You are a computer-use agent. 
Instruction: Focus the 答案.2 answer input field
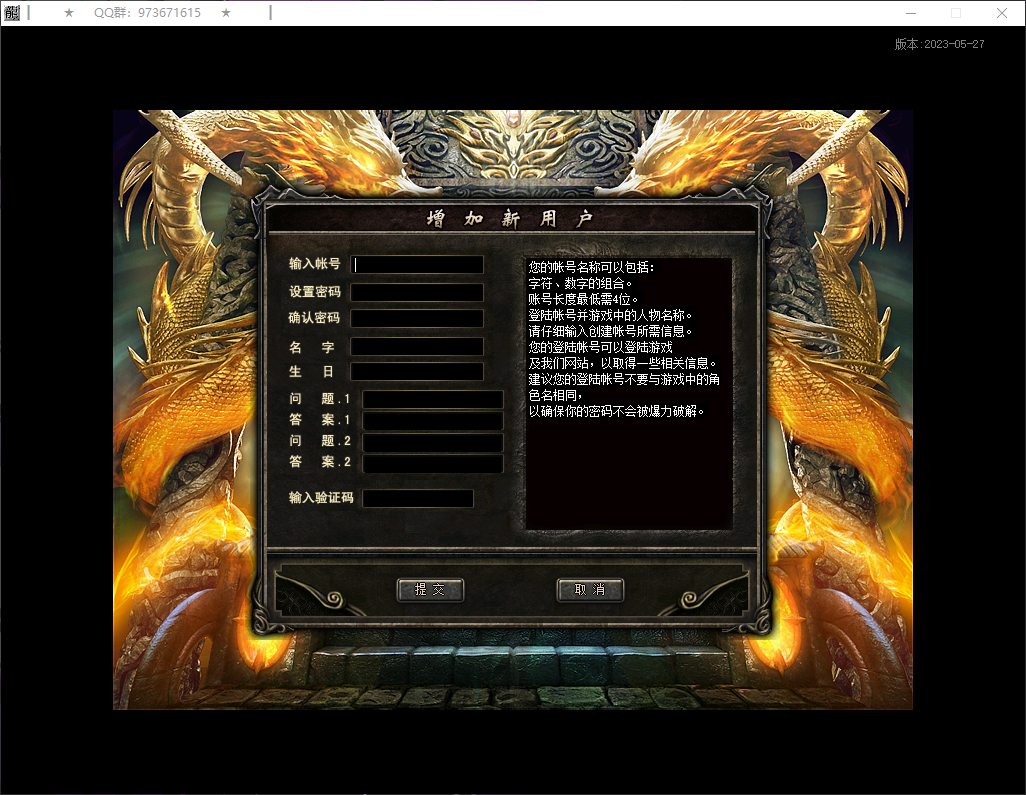tap(433, 463)
